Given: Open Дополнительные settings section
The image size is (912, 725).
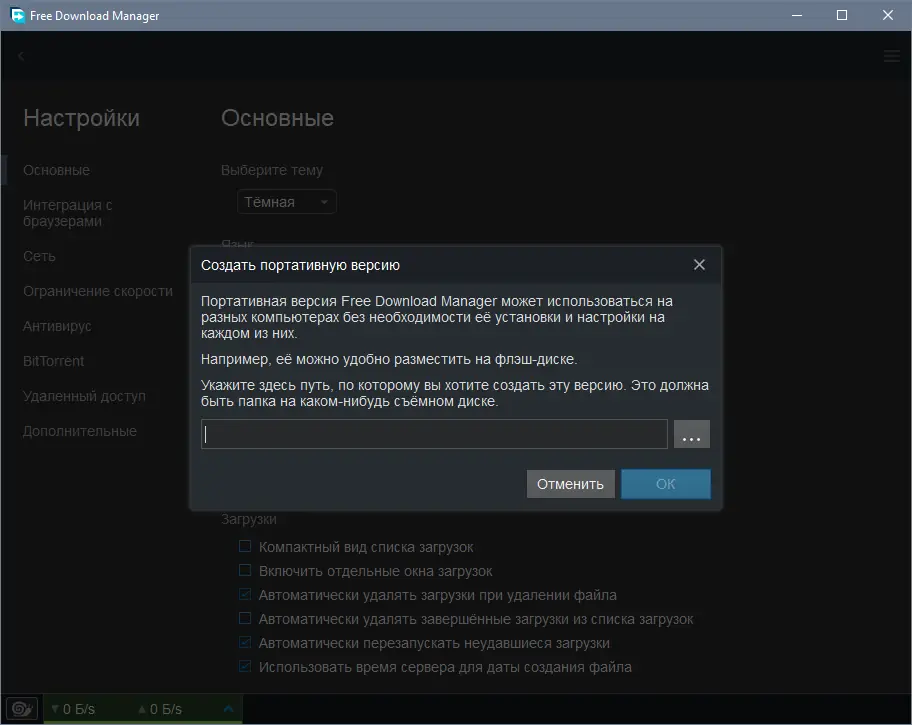Looking at the screenshot, I should pos(80,431).
